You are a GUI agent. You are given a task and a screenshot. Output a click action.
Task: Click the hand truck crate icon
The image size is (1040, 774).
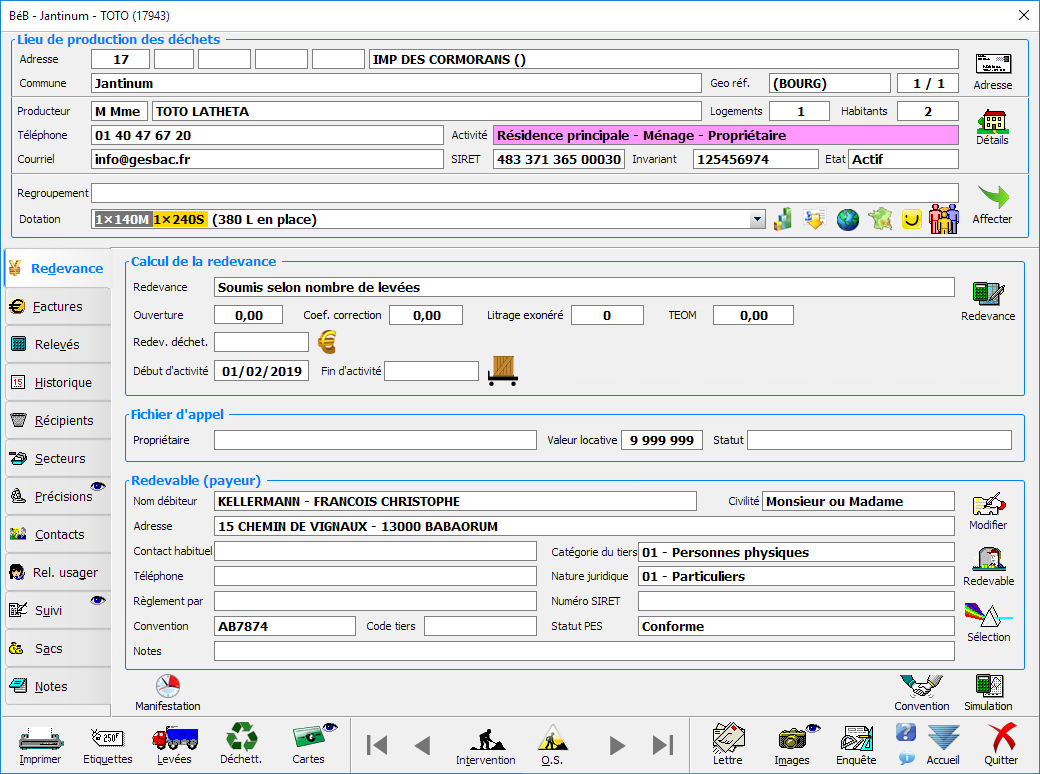(x=502, y=371)
